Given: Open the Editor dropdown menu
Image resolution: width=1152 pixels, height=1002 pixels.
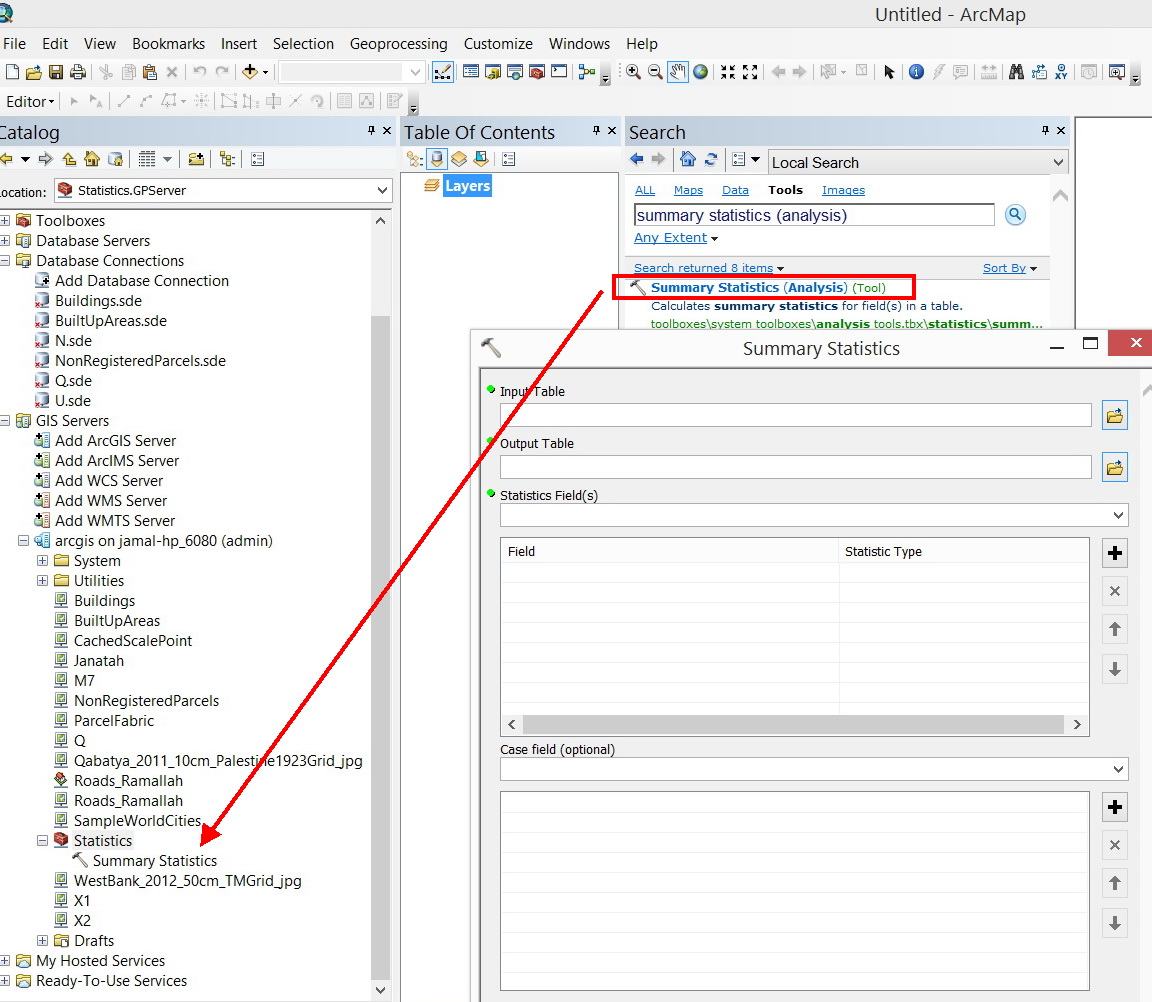Looking at the screenshot, I should (31, 101).
